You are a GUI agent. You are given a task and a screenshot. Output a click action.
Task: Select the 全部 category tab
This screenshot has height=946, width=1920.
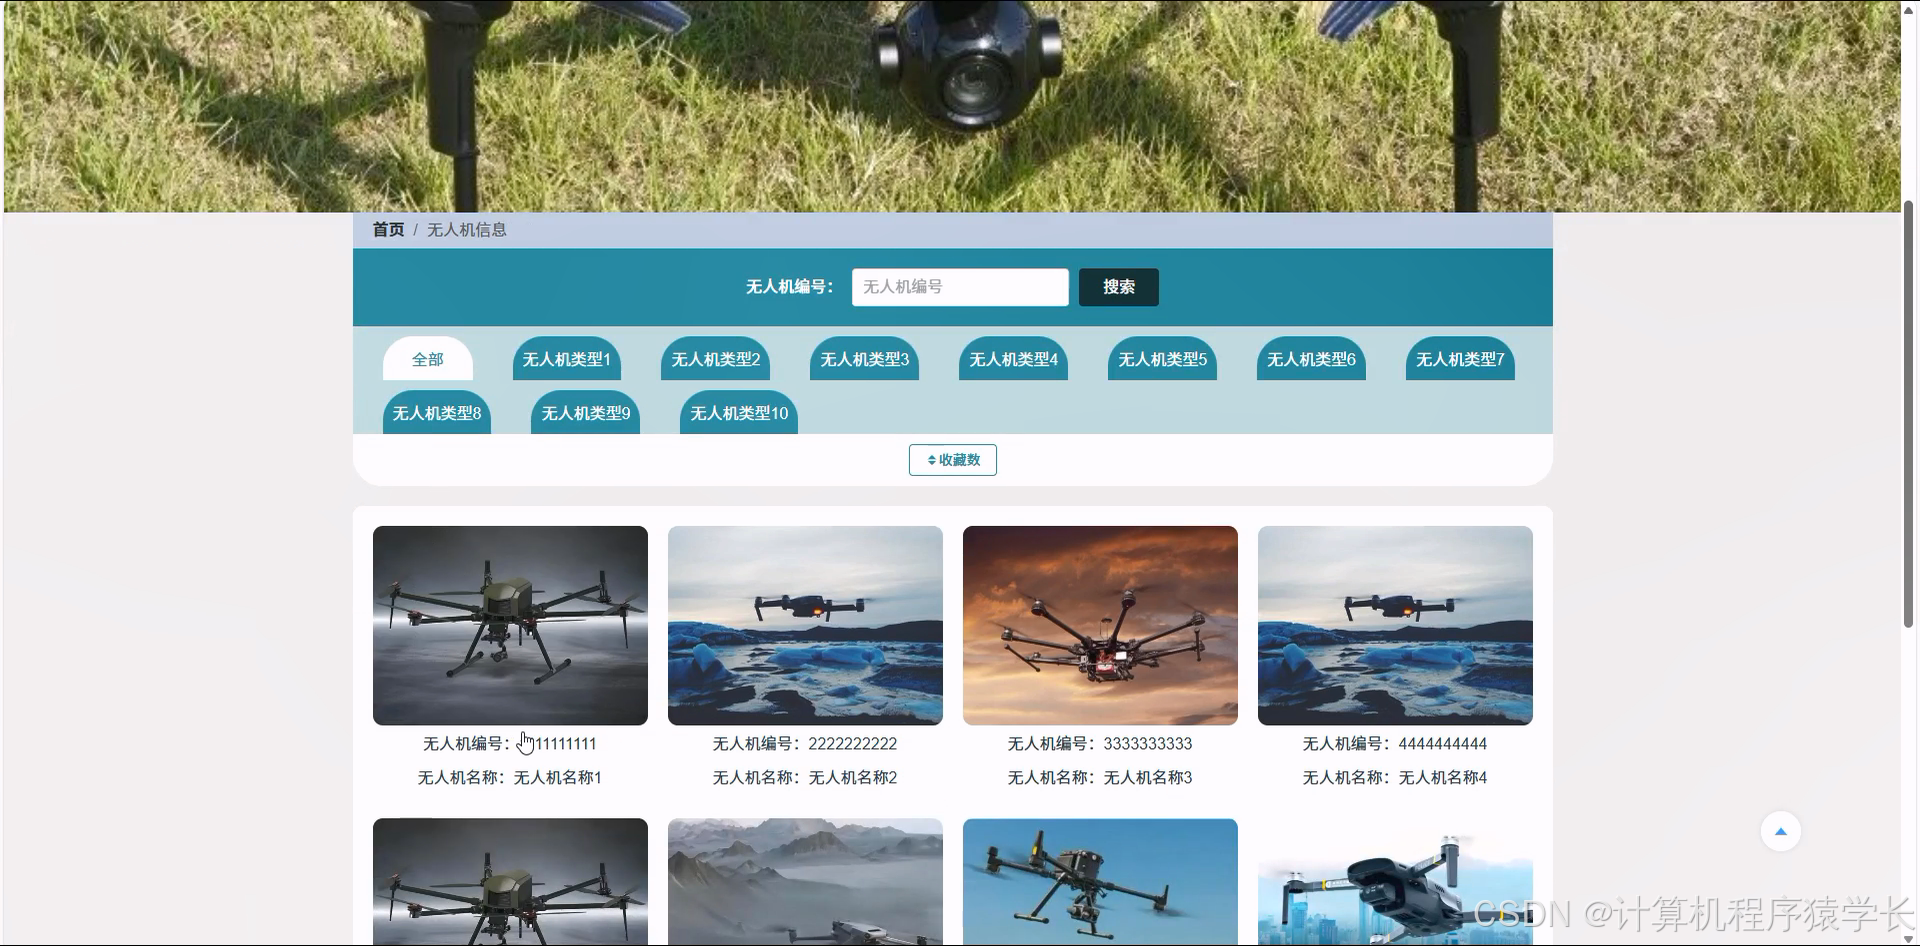pyautogui.click(x=428, y=359)
